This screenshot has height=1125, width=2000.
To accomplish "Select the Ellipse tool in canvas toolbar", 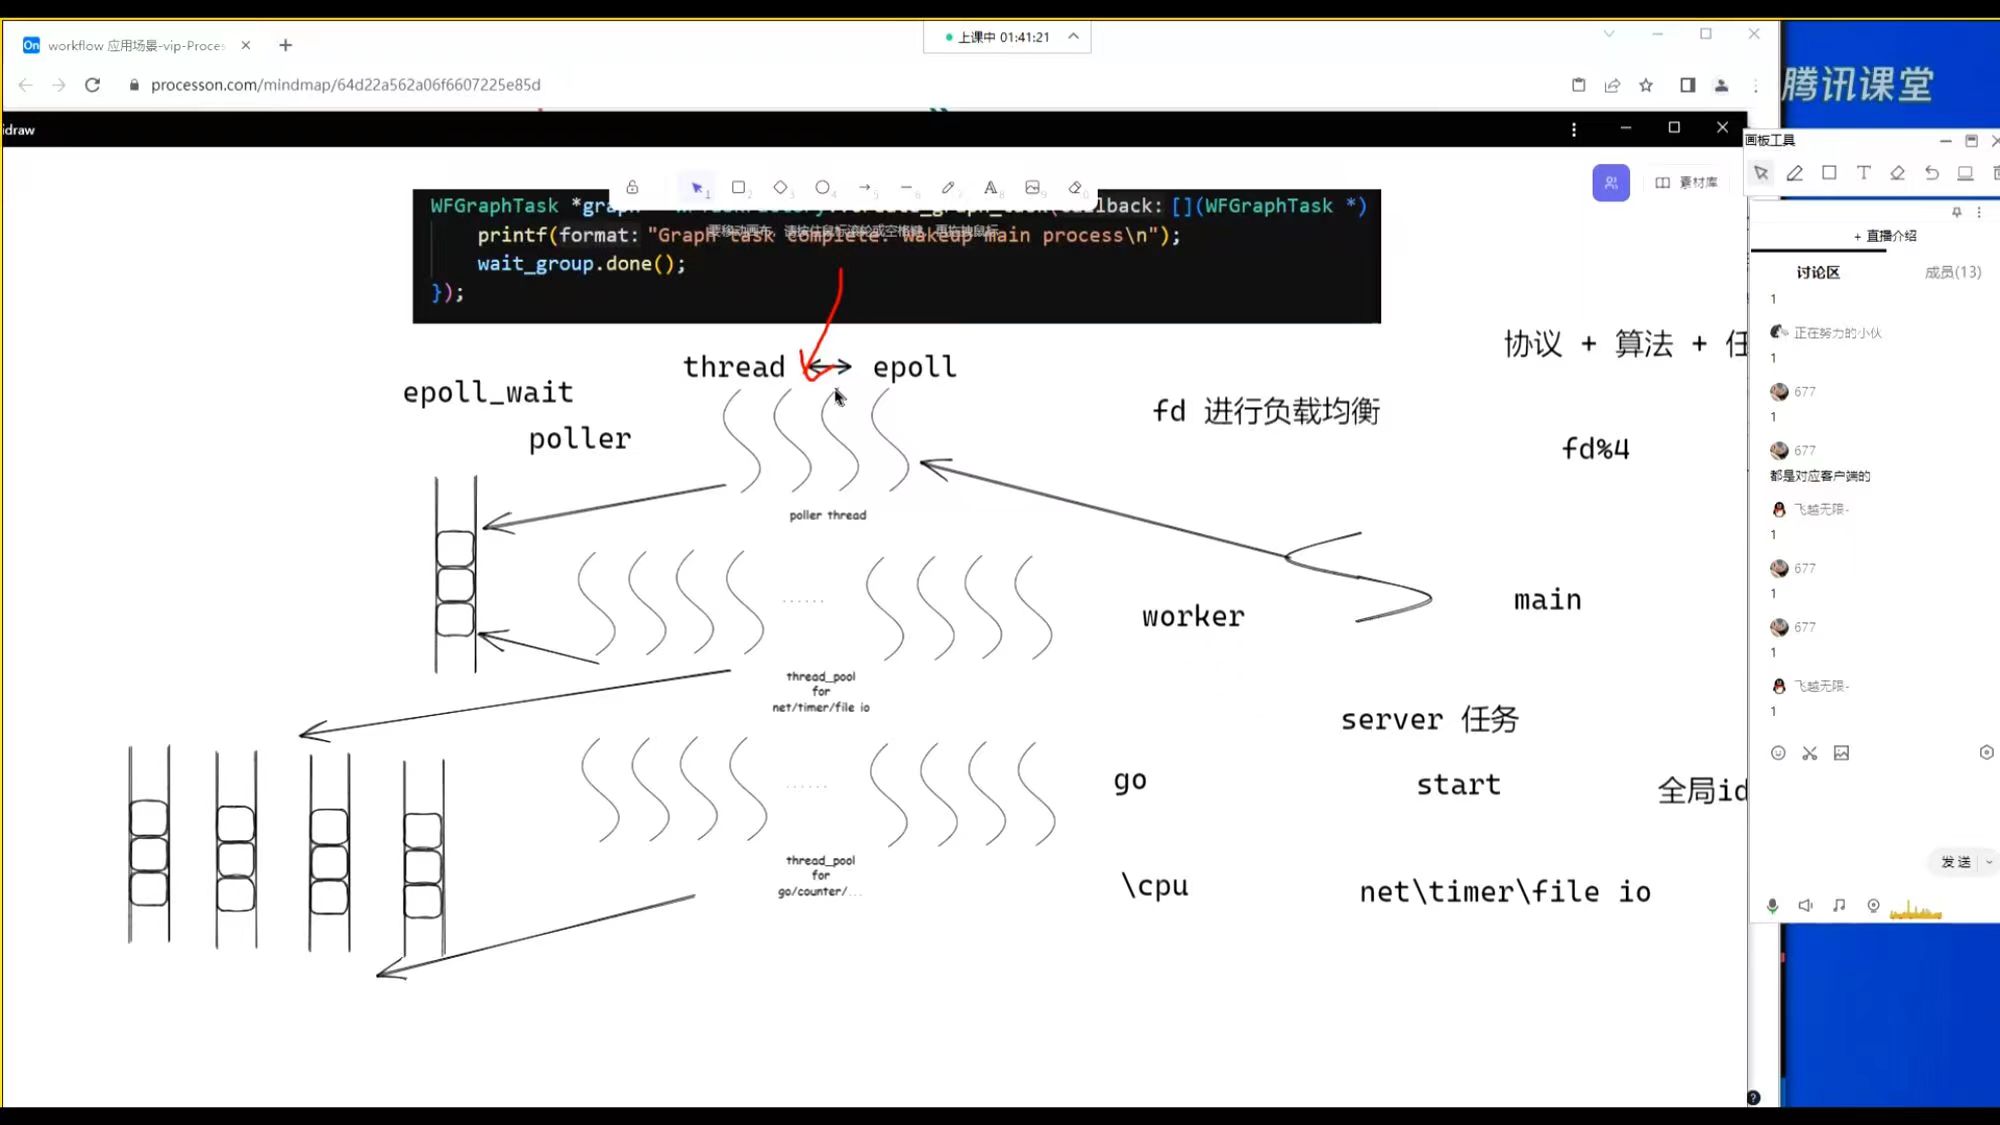I will tap(823, 187).
